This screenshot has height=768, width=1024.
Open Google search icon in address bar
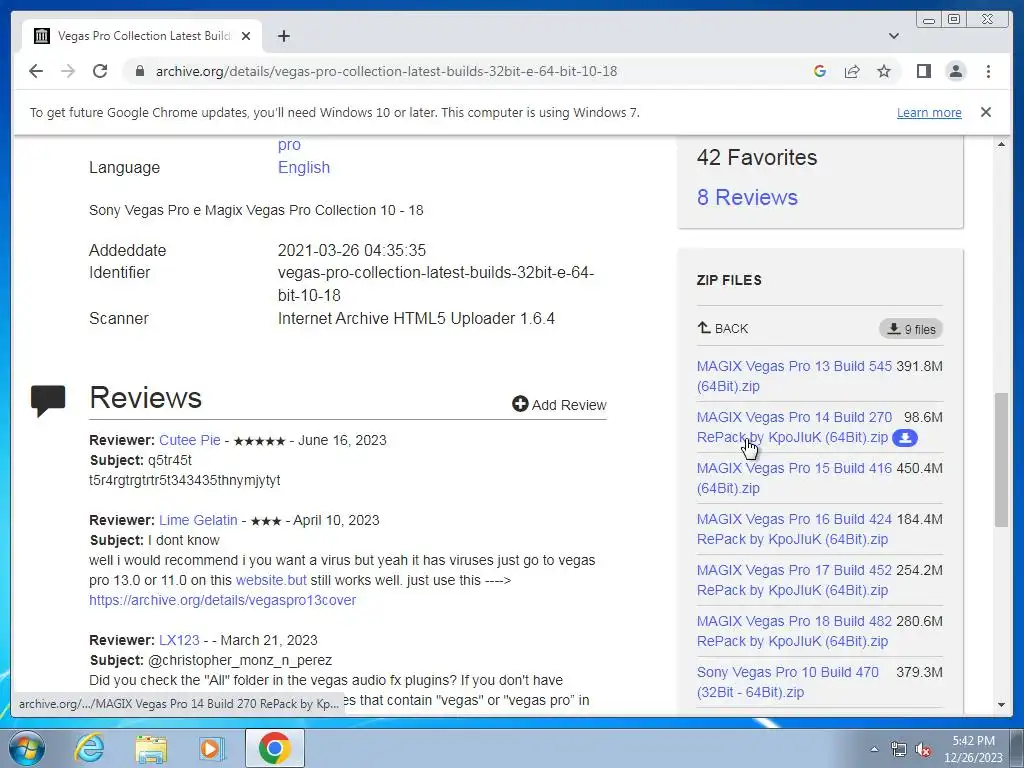click(820, 71)
